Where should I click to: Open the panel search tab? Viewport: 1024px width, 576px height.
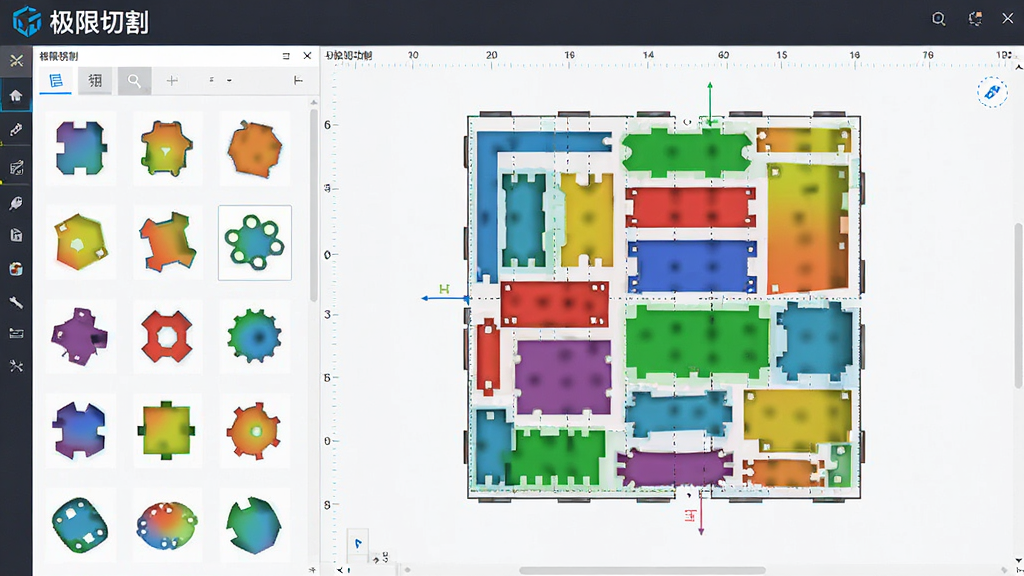click(135, 80)
